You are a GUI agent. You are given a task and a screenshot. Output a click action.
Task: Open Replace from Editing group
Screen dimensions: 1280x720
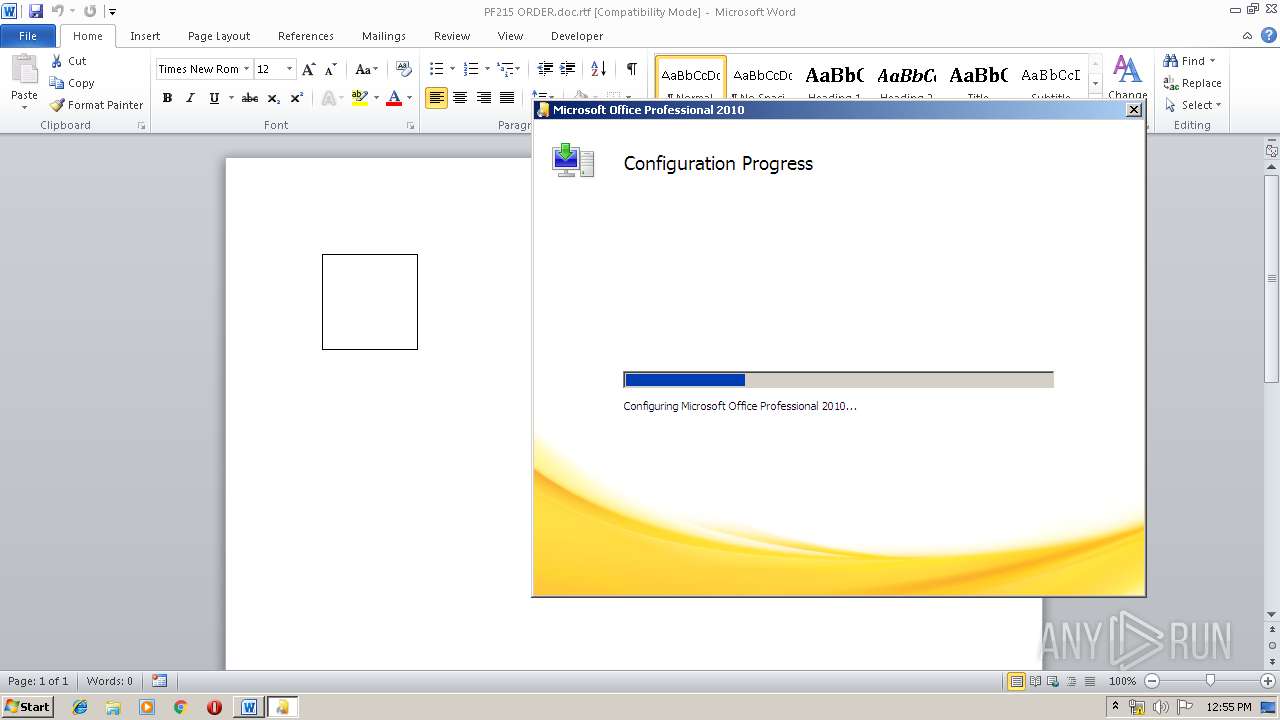pyautogui.click(x=1192, y=83)
